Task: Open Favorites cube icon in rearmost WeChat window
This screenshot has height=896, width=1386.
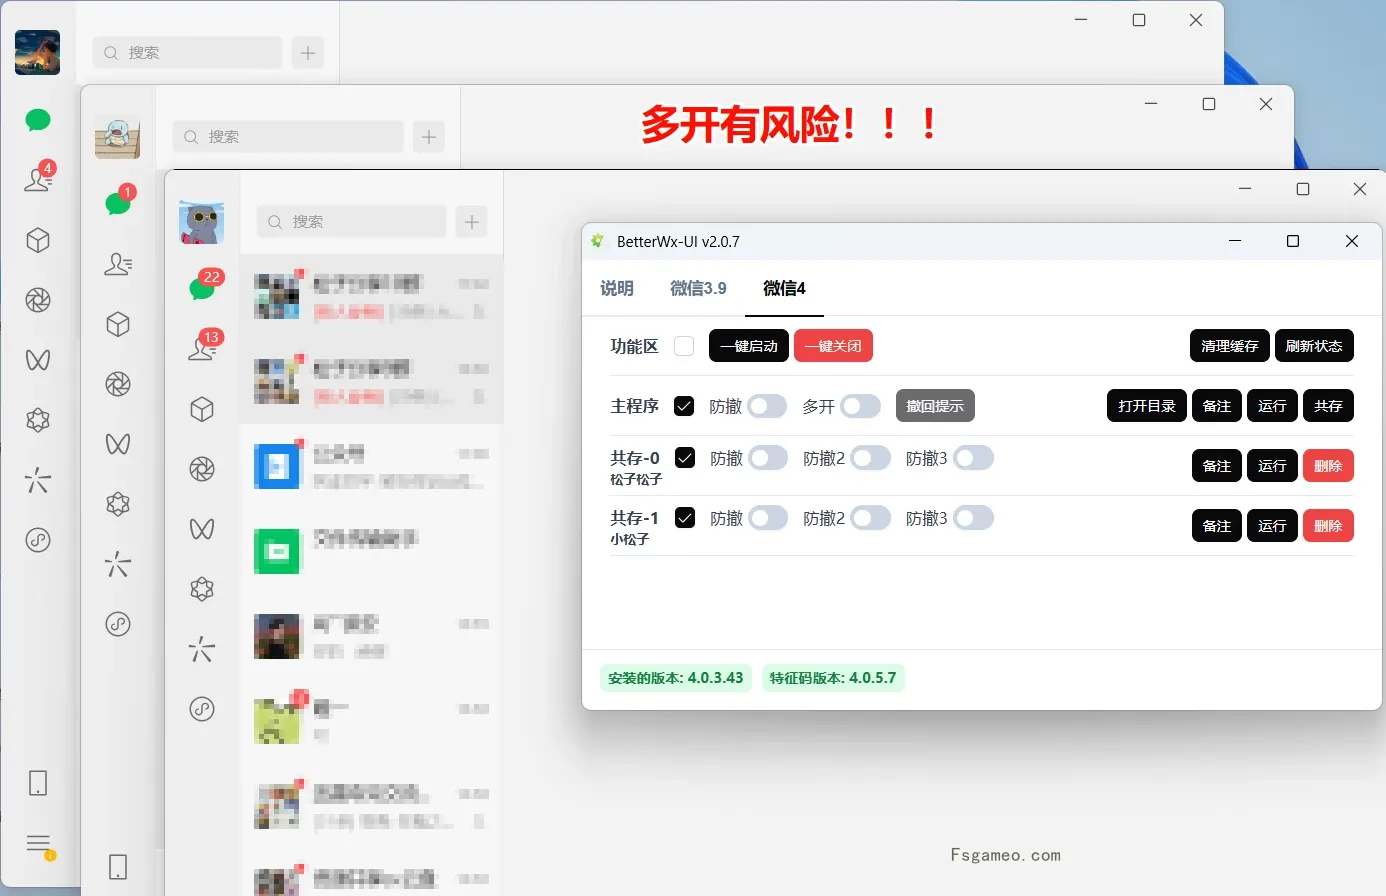Action: (38, 240)
